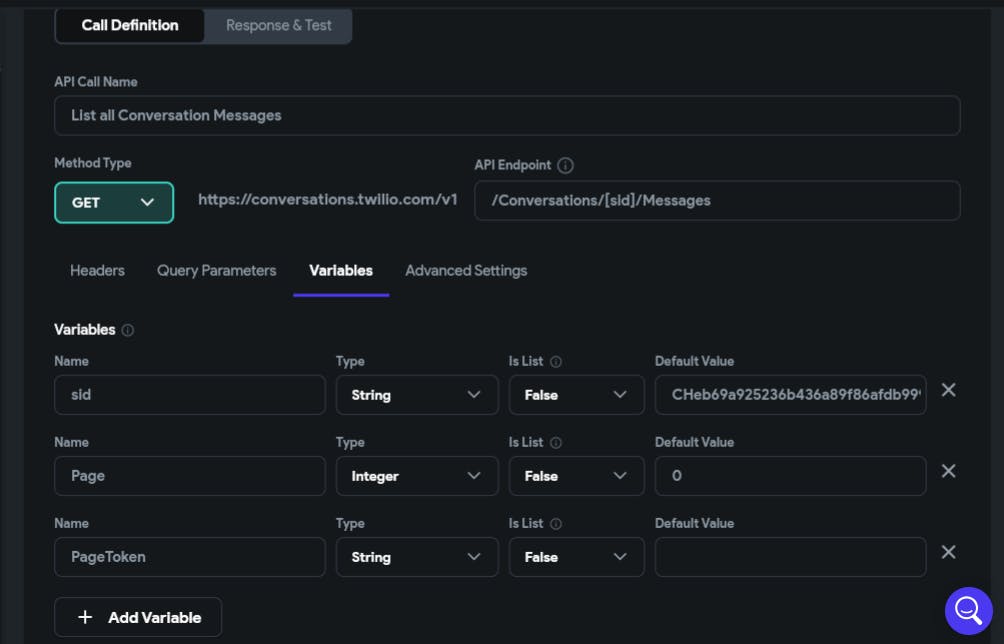
Task: Switch to Response & Test tab
Action: click(x=278, y=25)
